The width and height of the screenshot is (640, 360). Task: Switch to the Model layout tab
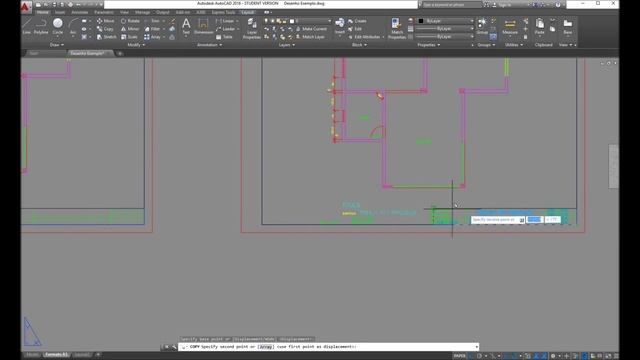coord(32,355)
